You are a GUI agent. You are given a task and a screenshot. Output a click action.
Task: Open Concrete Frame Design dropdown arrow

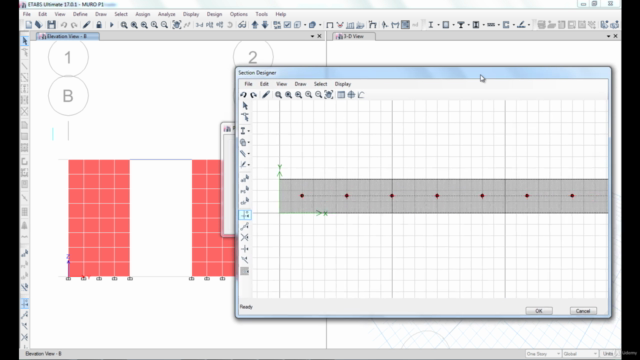tap(453, 25)
